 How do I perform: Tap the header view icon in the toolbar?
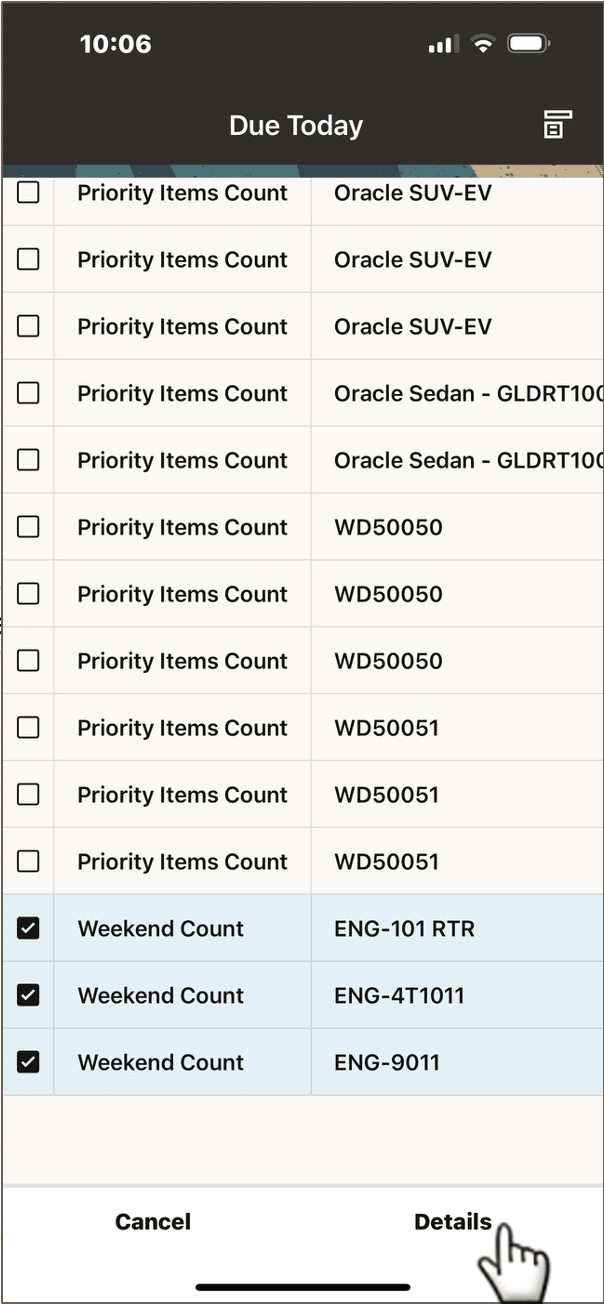pos(556,125)
